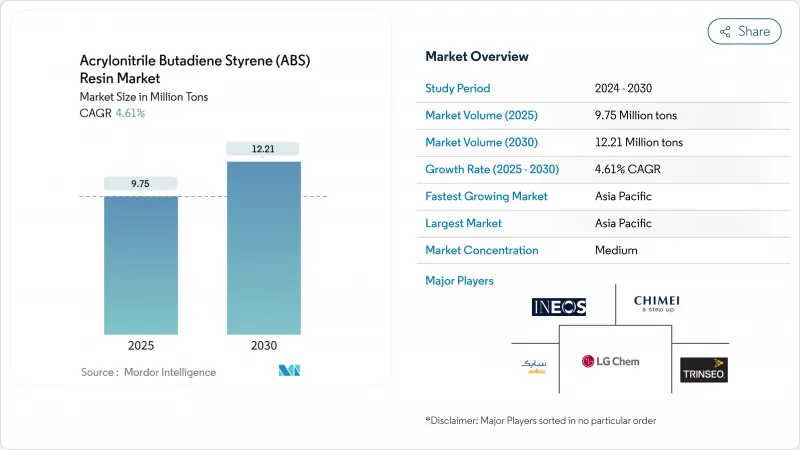The image size is (800, 450).
Task: Click the Market Overview heading
Action: pyautogui.click(x=477, y=56)
